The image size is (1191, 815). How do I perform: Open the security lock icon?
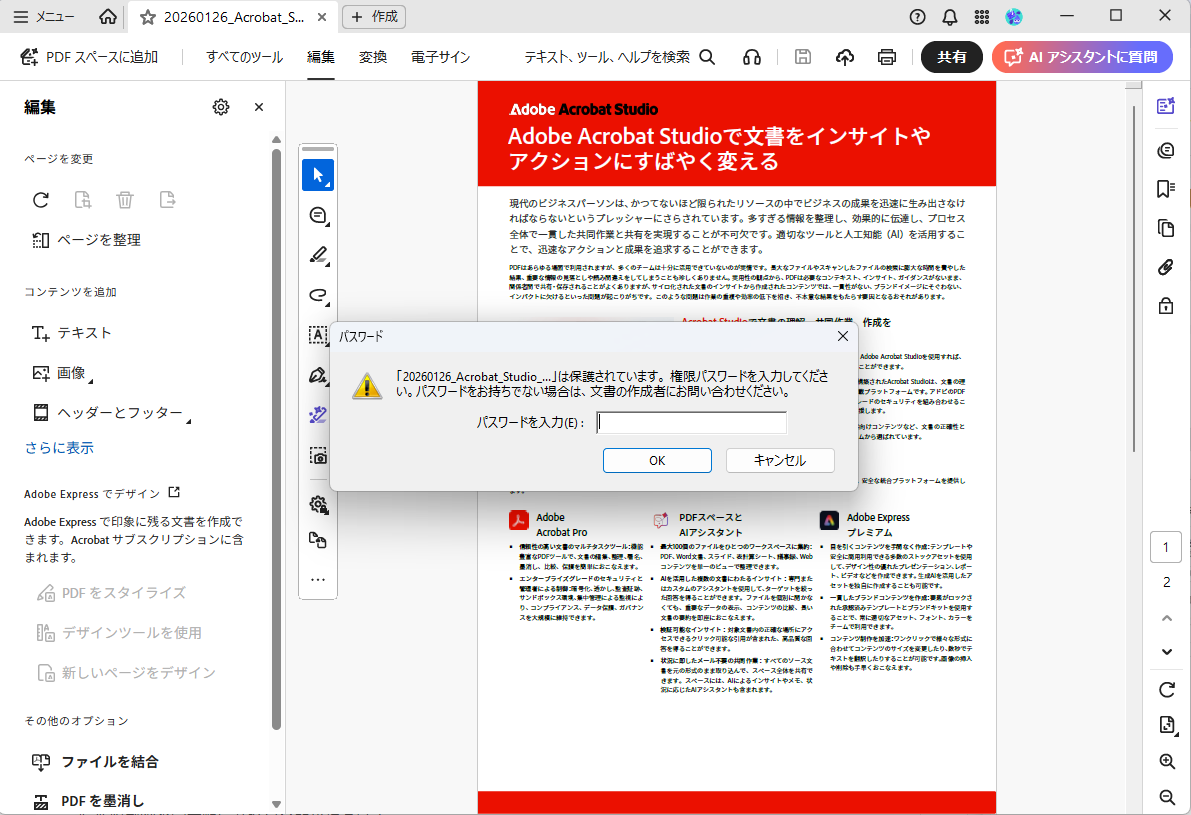[x=1166, y=305]
